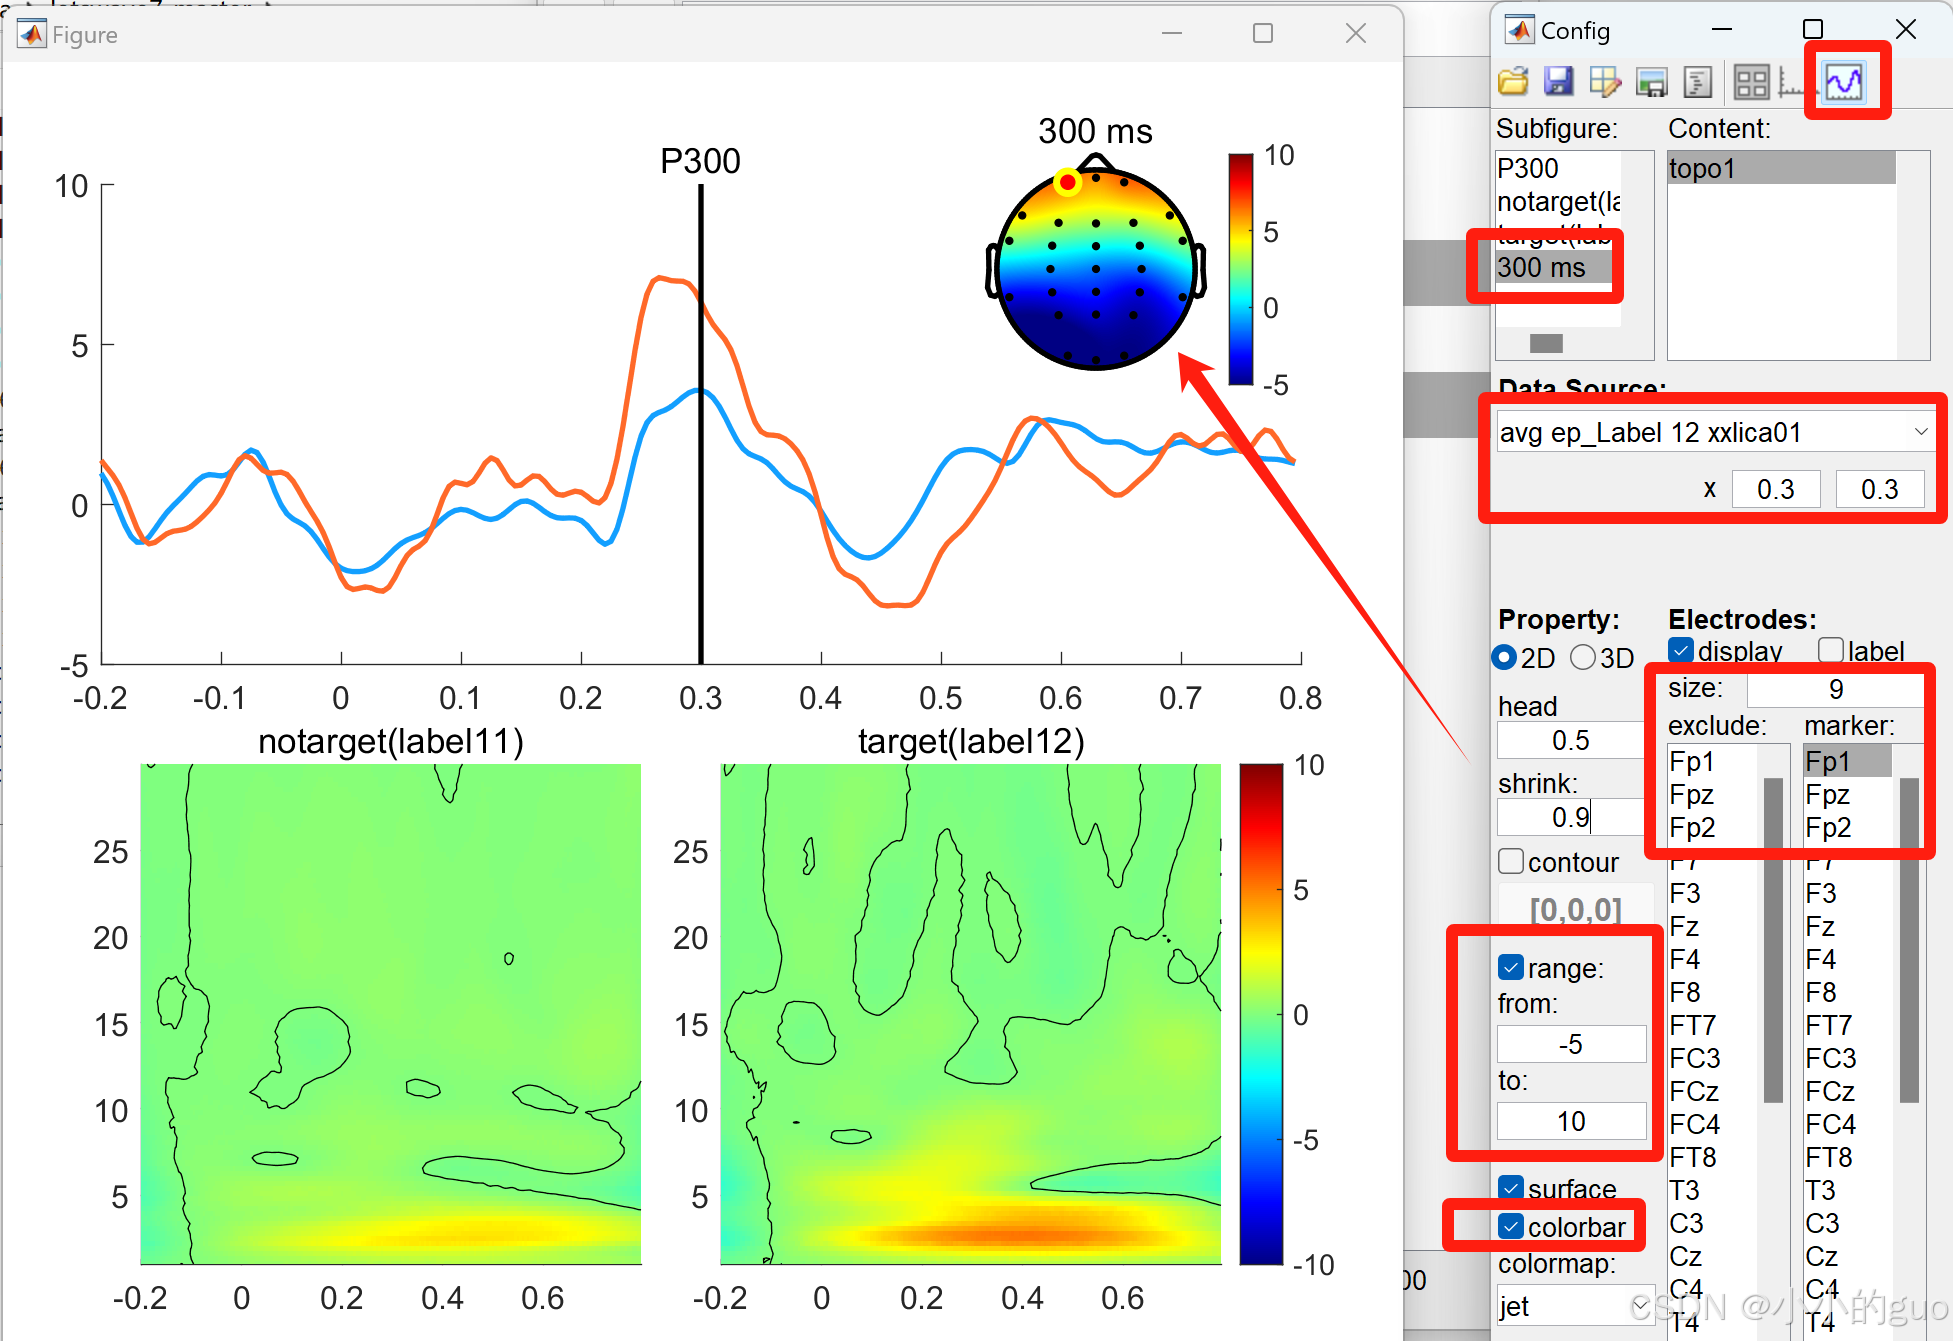The height and width of the screenshot is (1341, 1953).
Task: Save config with the floppy disk icon
Action: 1558,82
